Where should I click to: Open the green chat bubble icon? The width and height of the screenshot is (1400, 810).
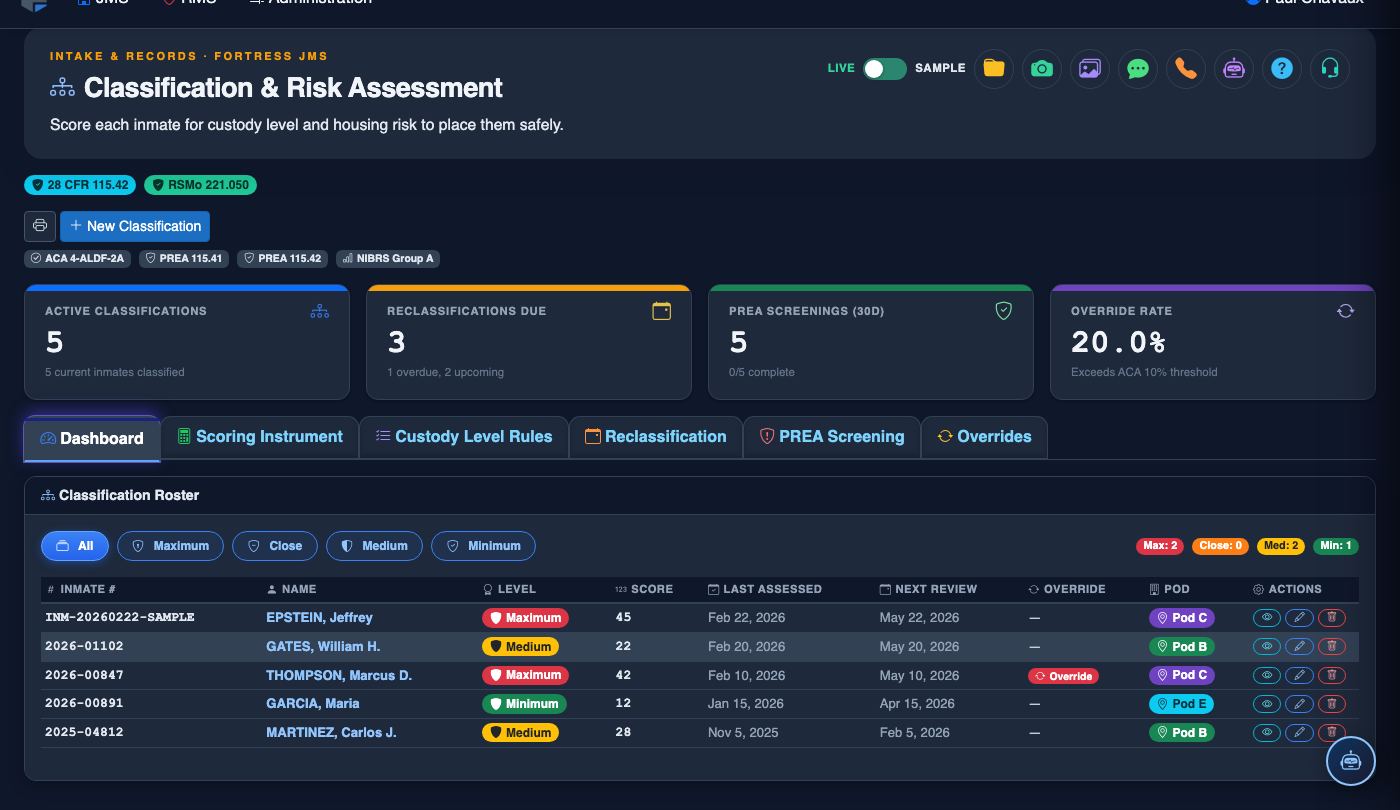[x=1138, y=69]
